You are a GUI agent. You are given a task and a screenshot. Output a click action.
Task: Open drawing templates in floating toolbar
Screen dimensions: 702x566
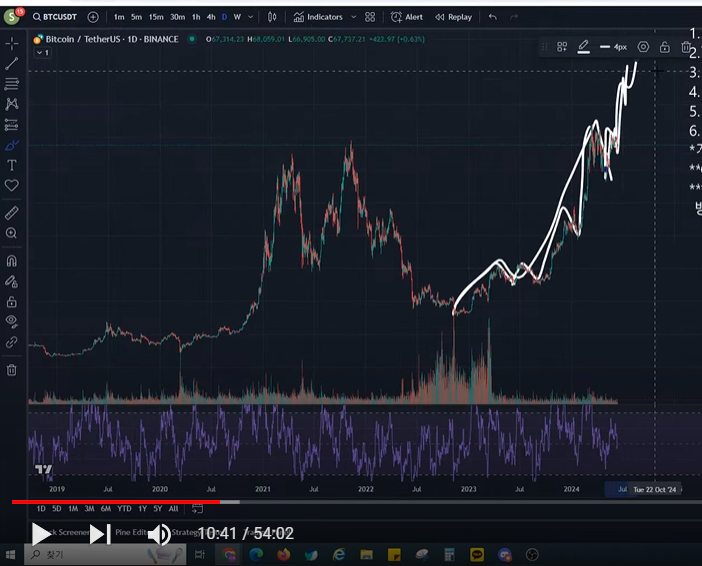tap(562, 47)
